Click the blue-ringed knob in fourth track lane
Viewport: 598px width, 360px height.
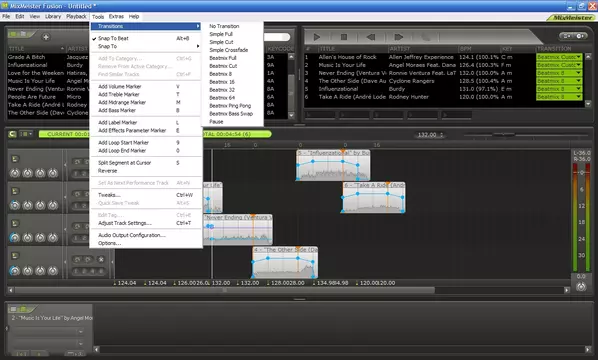[14, 271]
